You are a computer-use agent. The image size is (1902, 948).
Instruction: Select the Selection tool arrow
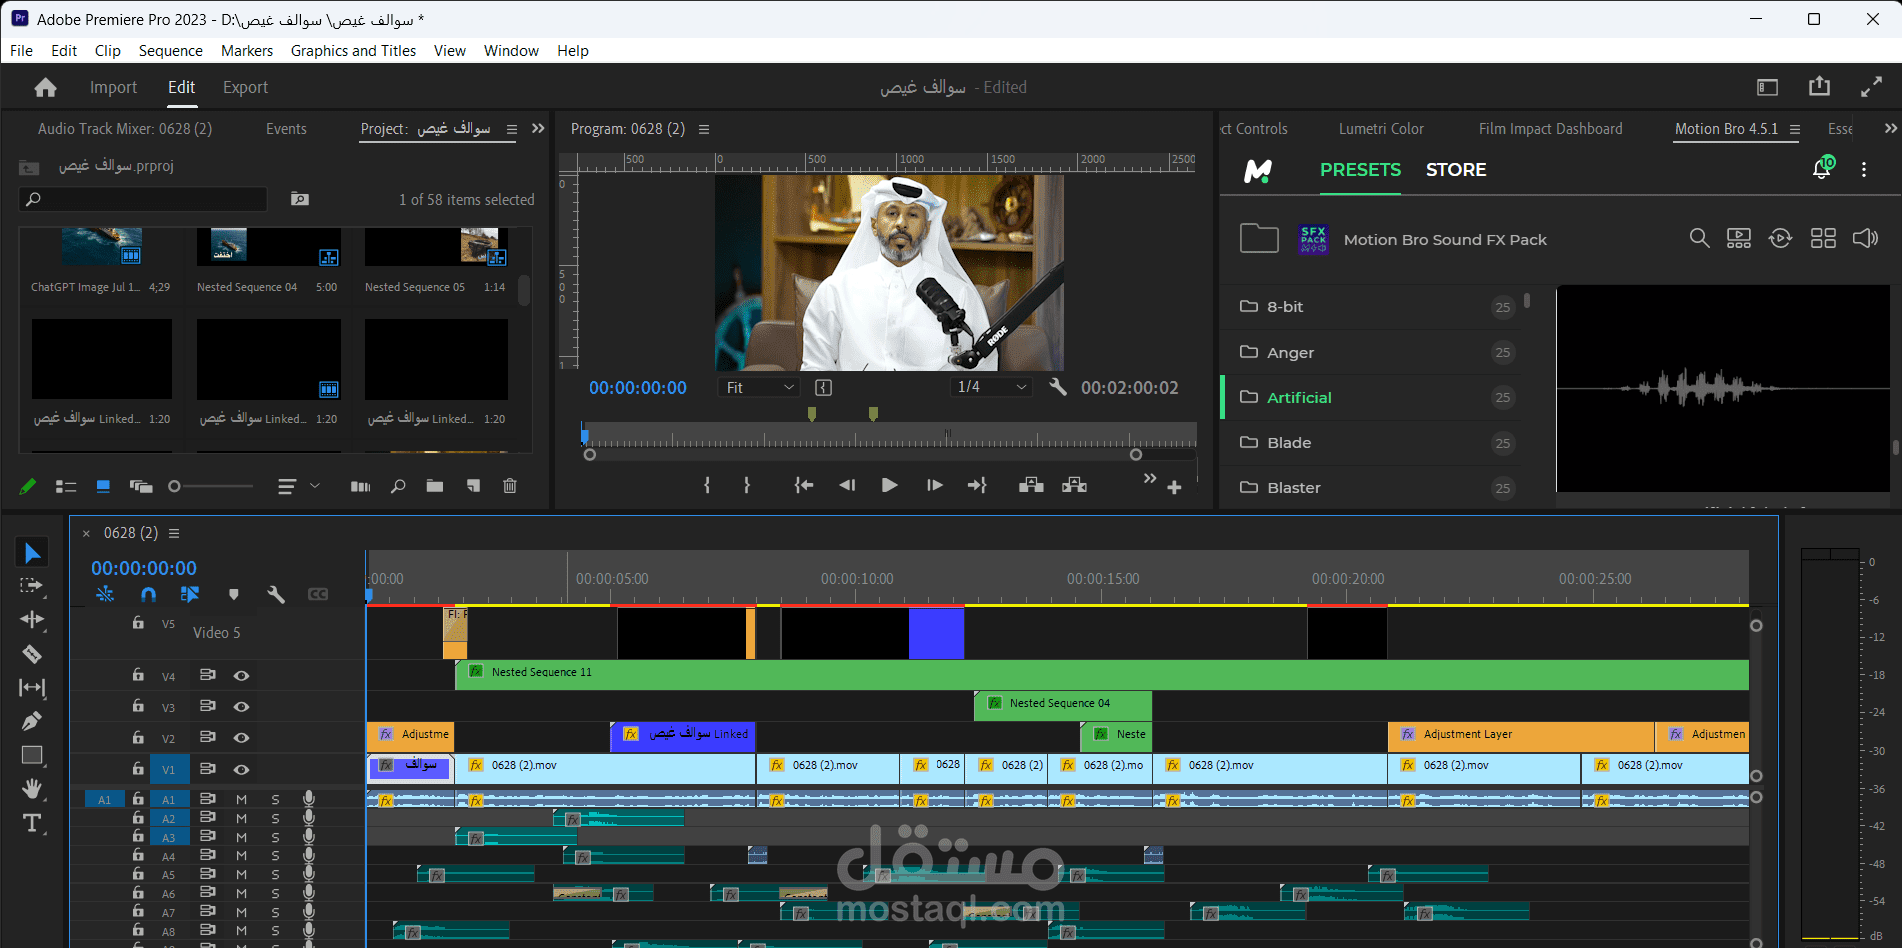[32, 553]
